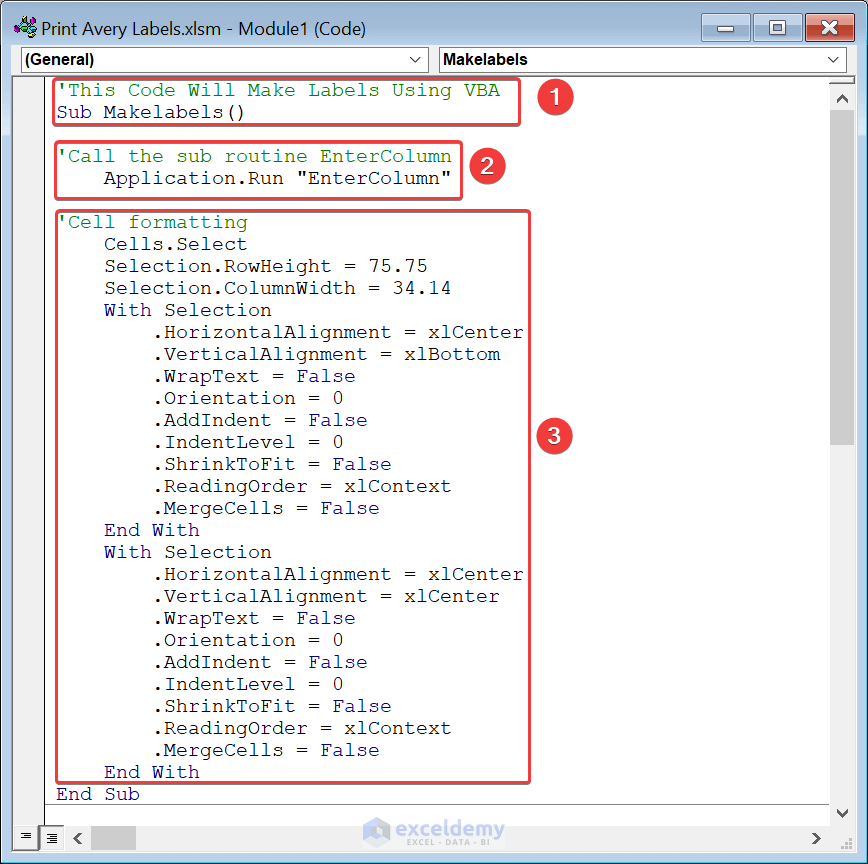Click the first End With line

tap(152, 530)
